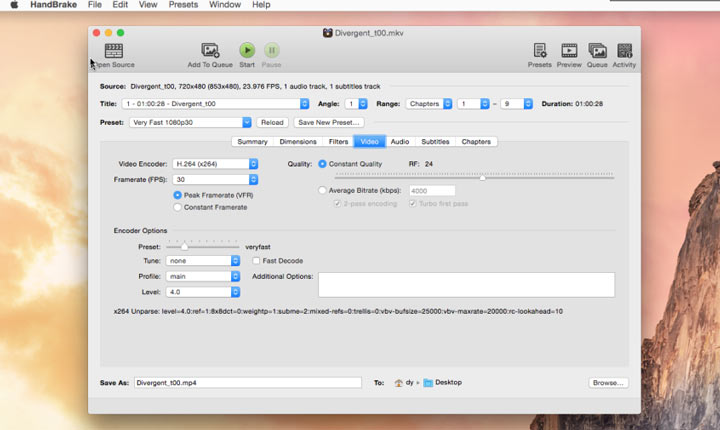Select Constant Quality radio button
Viewport: 720px width, 430px height.
pyautogui.click(x=322, y=164)
